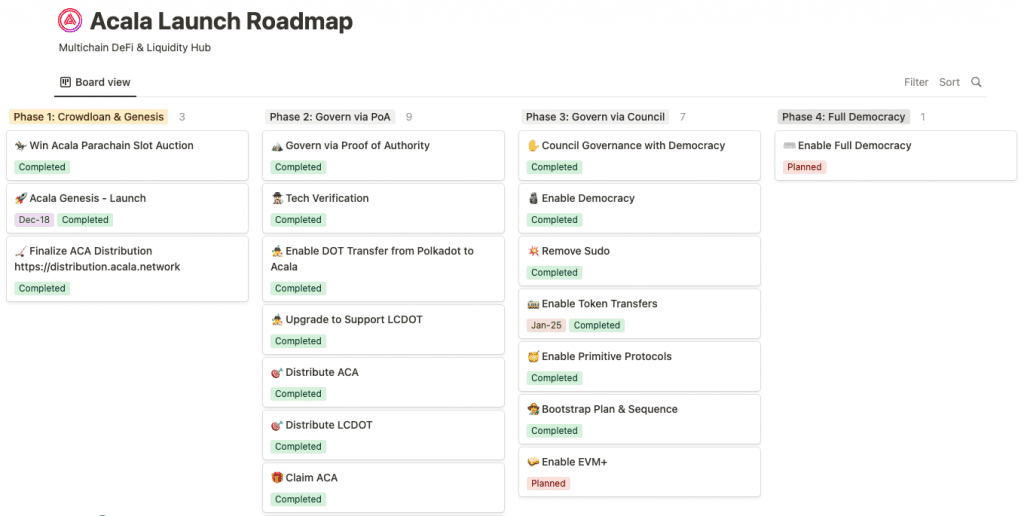Click the Planned tag on Enable EVM+
This screenshot has width=1024, height=516.
[x=548, y=483]
